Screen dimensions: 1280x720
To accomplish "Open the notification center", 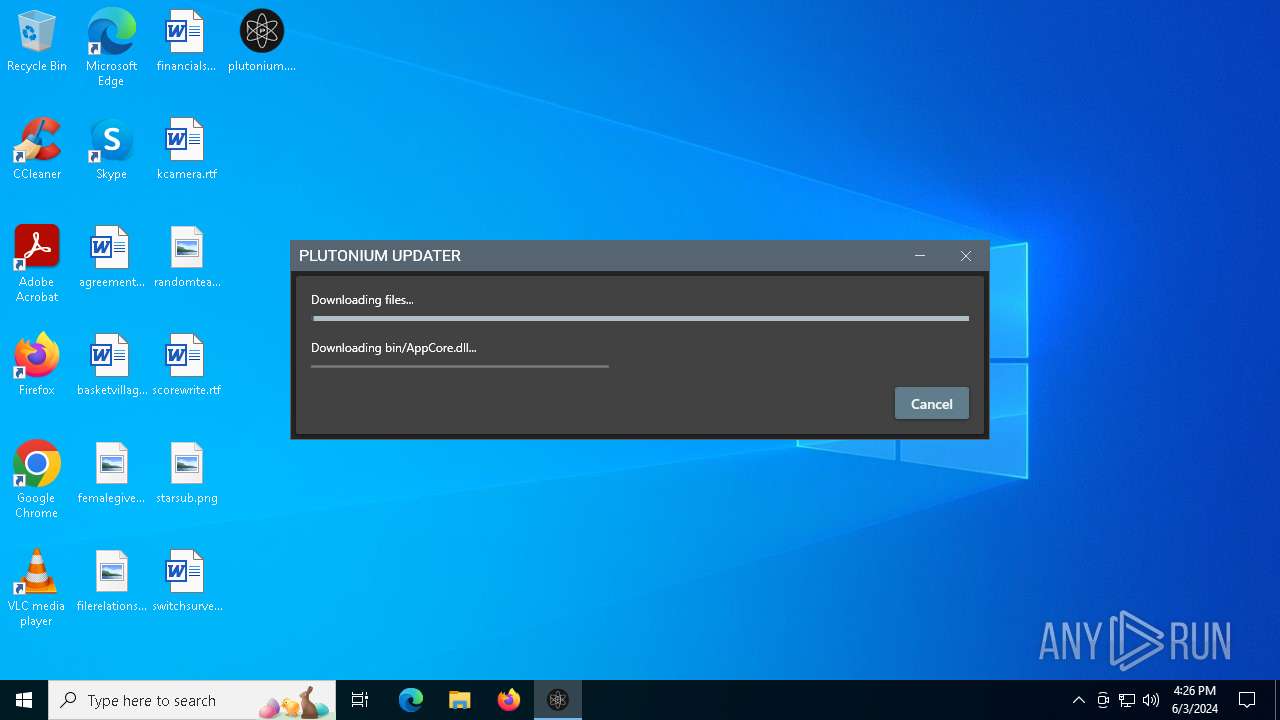I will coord(1247,700).
